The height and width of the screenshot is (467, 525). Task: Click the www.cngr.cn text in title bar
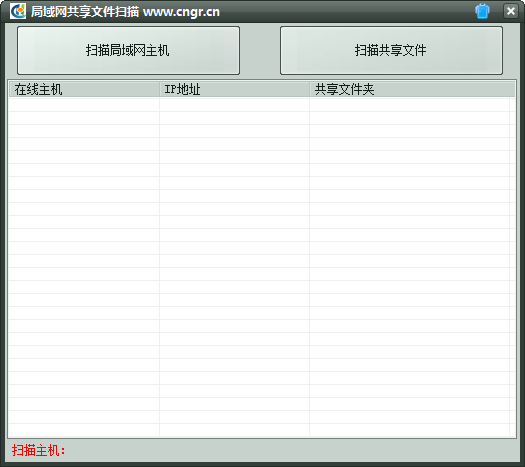(181, 12)
